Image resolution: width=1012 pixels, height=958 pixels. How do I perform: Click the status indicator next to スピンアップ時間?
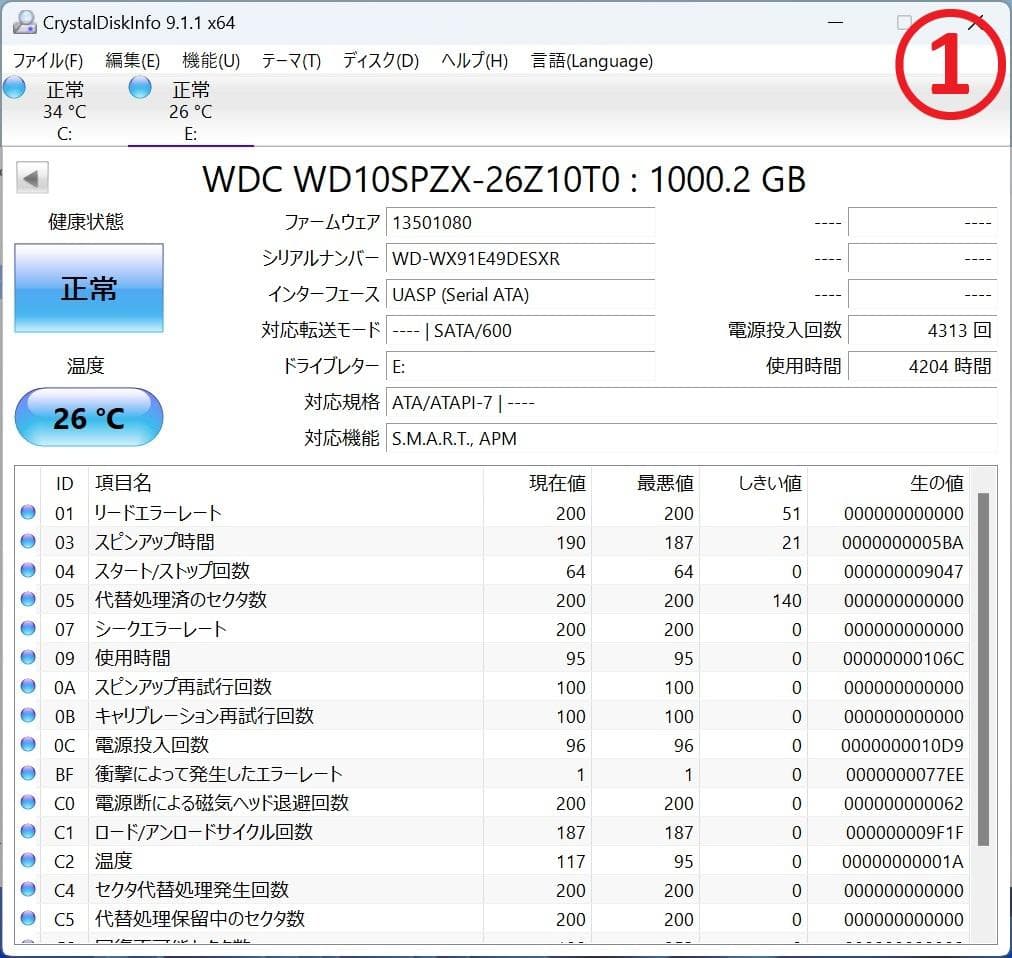[28, 542]
